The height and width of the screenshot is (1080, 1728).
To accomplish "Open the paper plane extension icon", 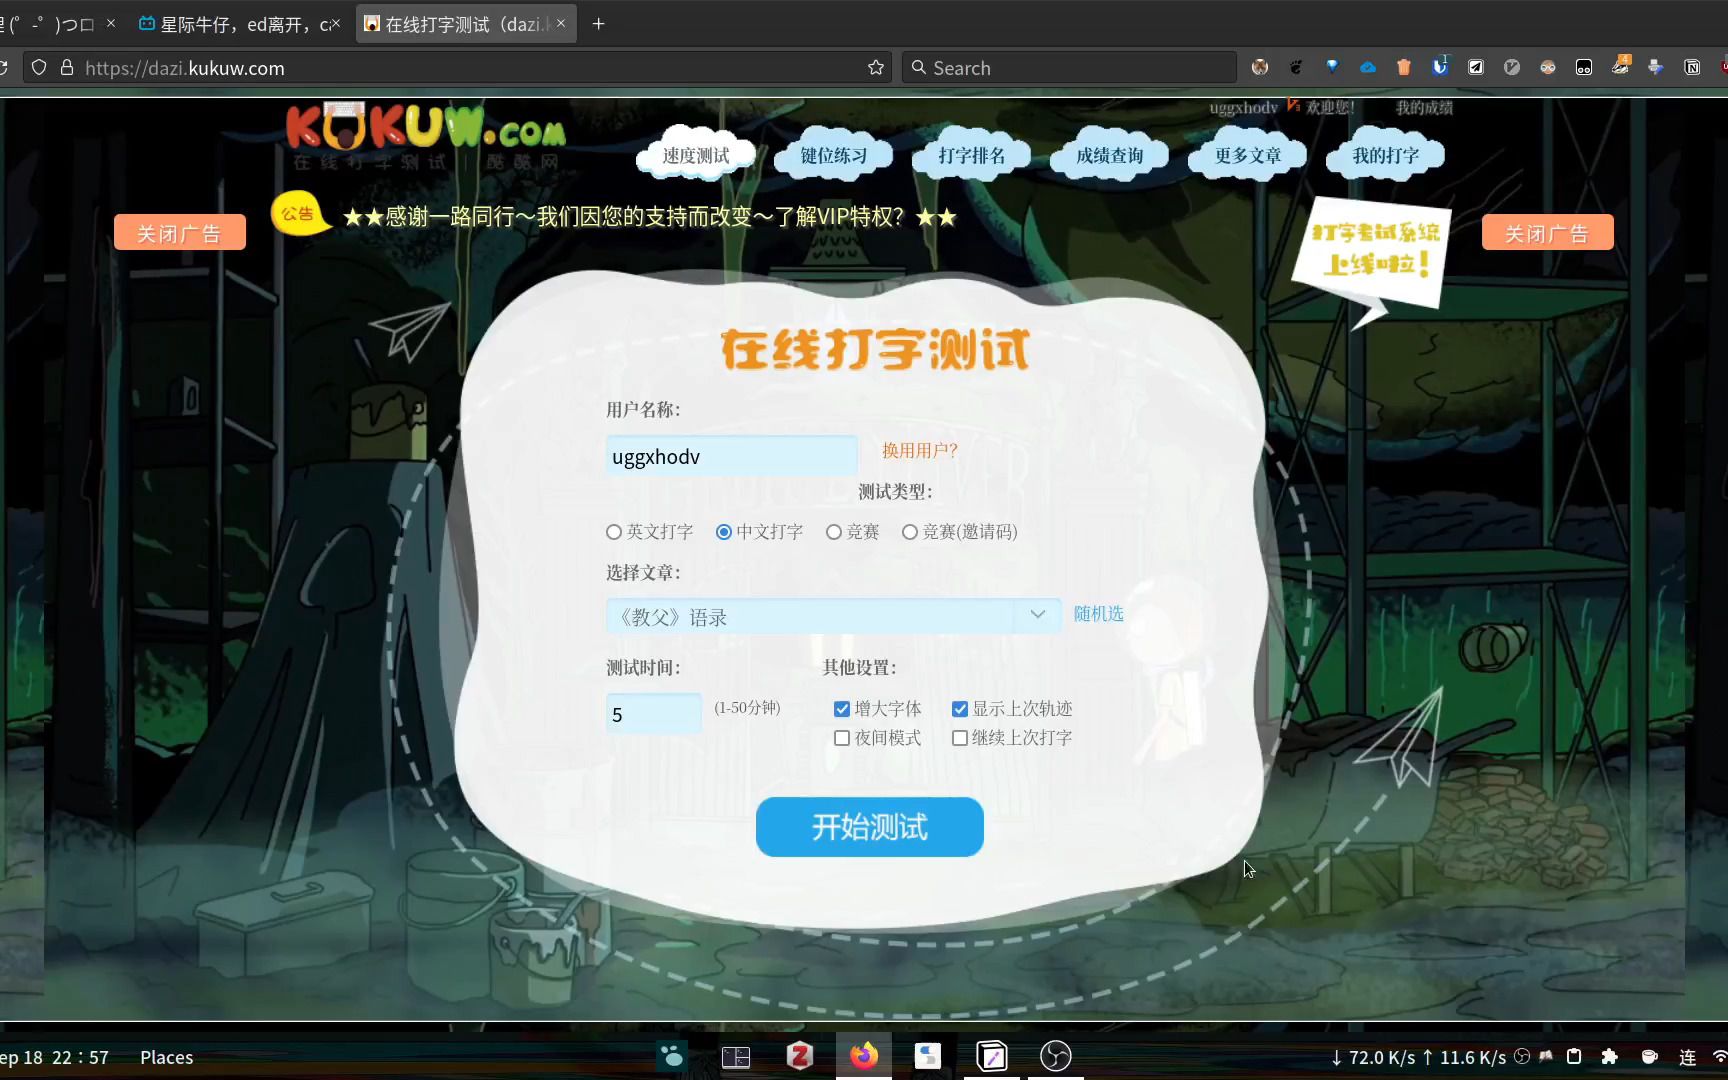I will (1476, 67).
